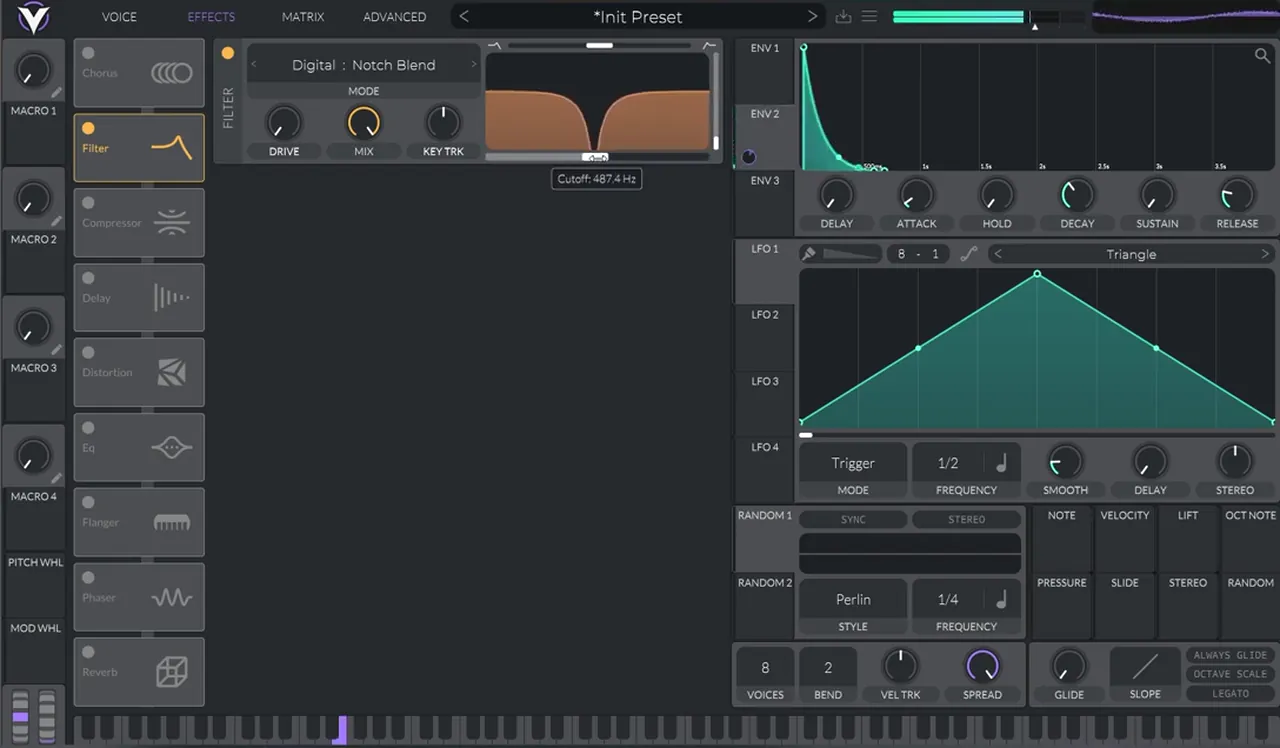
Task: Enable the Eq effect power dot
Action: (x=88, y=428)
